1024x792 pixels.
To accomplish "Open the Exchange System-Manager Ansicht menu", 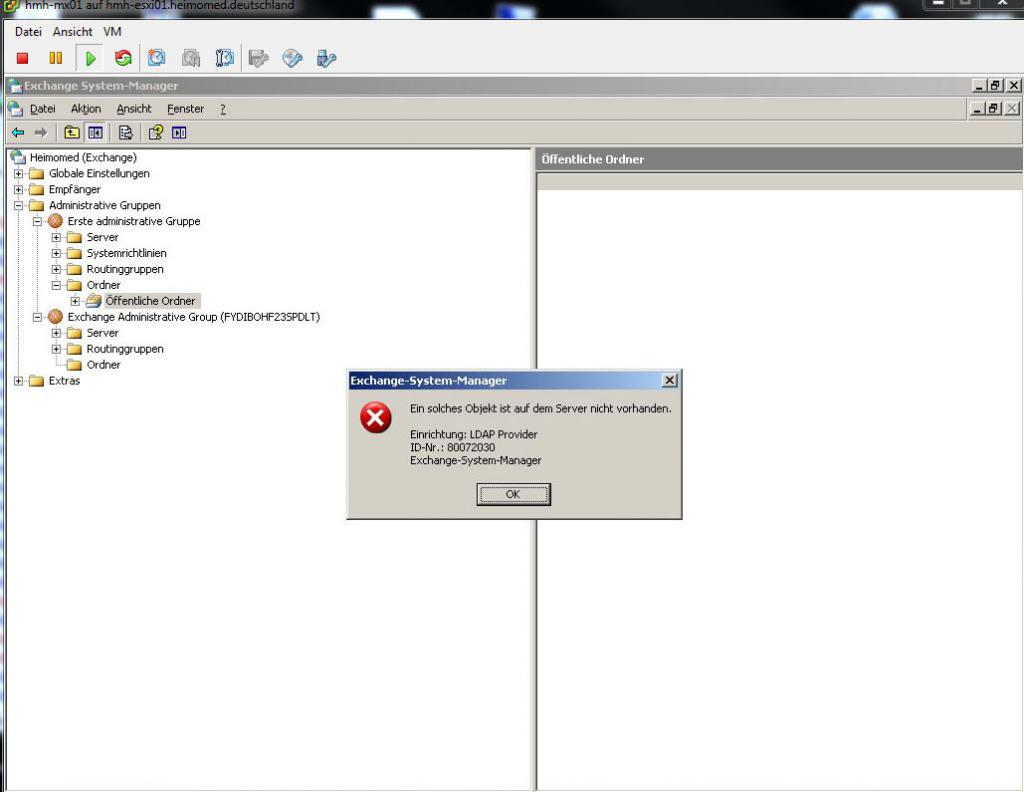I will [x=134, y=108].
